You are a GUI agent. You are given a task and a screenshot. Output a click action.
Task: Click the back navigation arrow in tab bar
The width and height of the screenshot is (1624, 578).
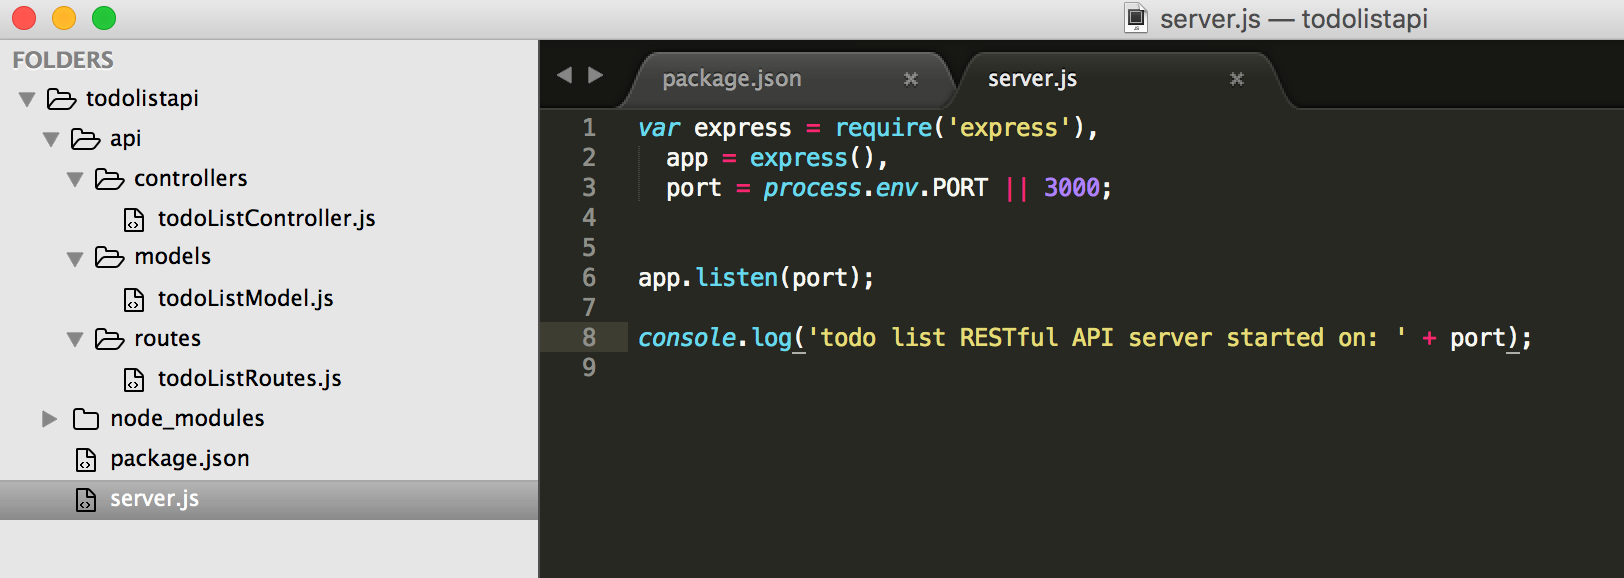tap(565, 75)
